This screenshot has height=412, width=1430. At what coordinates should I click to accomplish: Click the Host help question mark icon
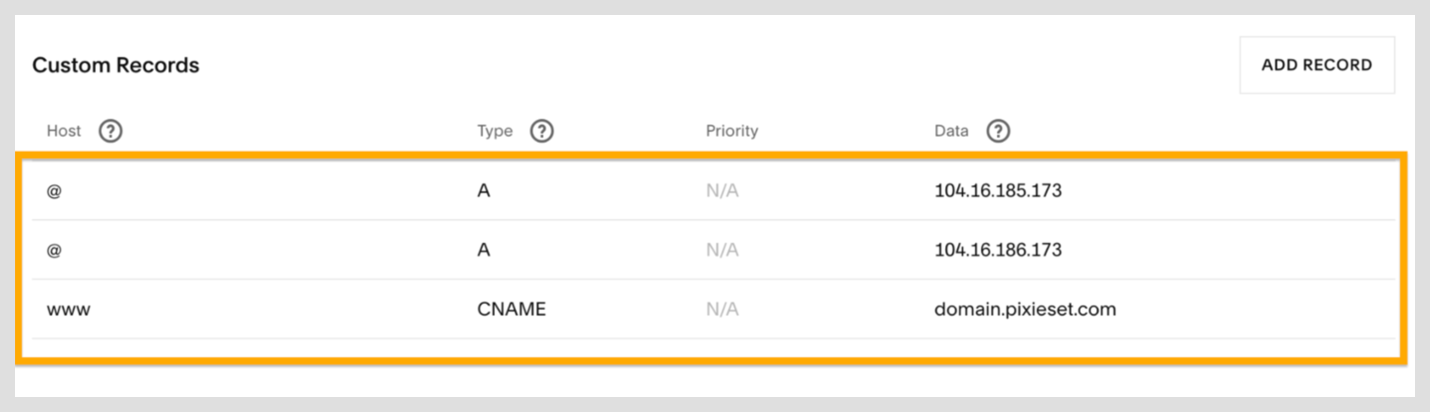coord(111,131)
